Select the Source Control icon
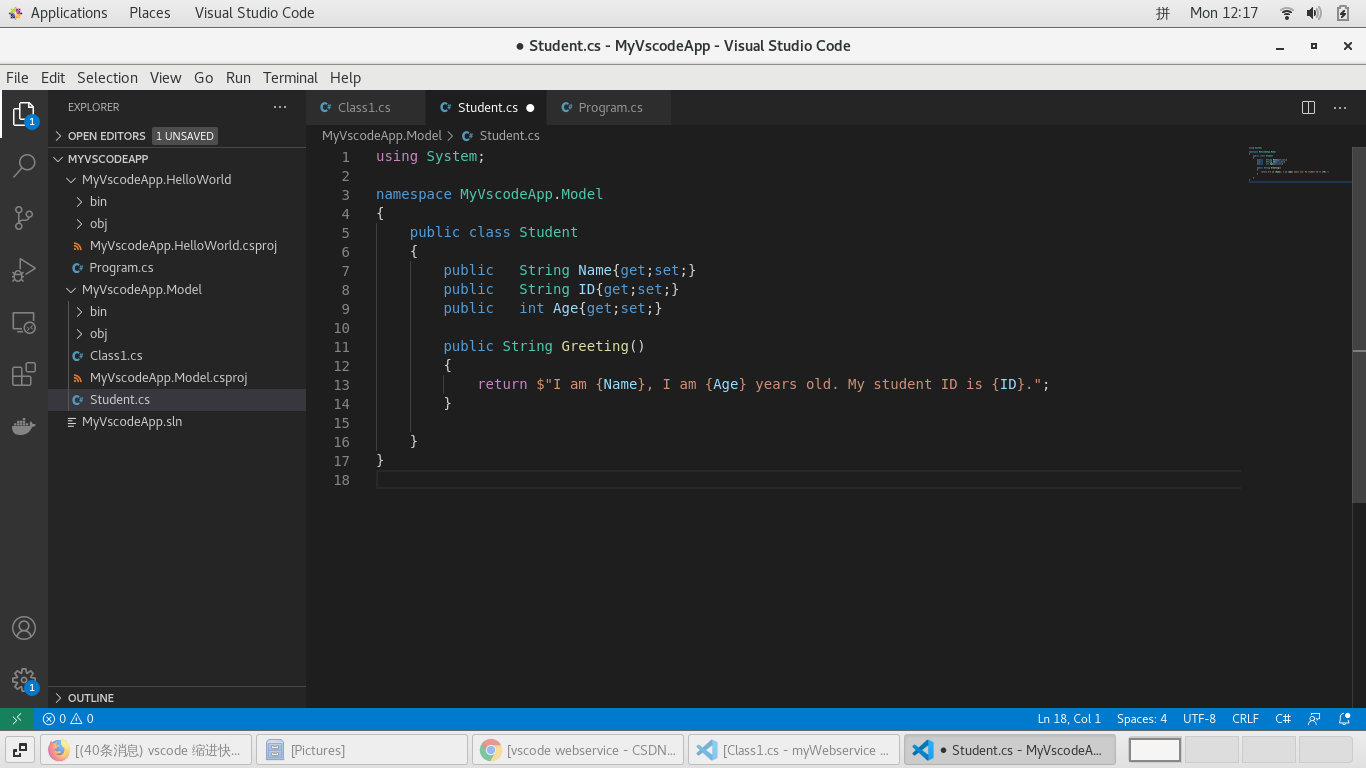This screenshot has height=768, width=1366. [x=24, y=218]
